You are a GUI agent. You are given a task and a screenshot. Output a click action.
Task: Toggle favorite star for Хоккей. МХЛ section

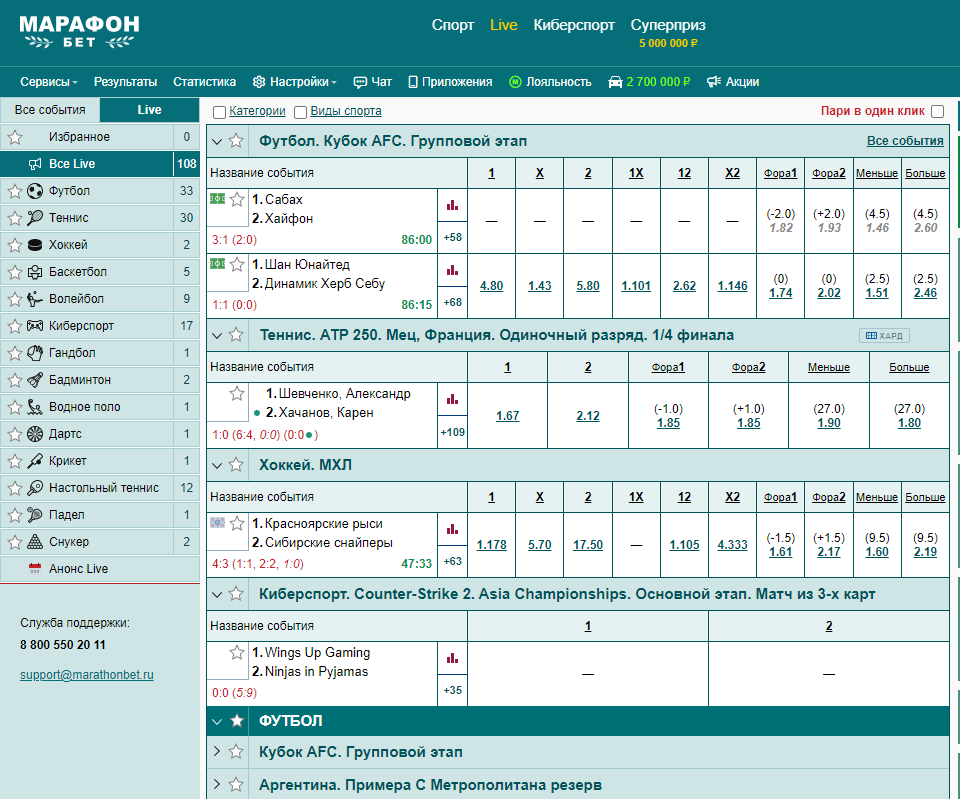coord(236,465)
